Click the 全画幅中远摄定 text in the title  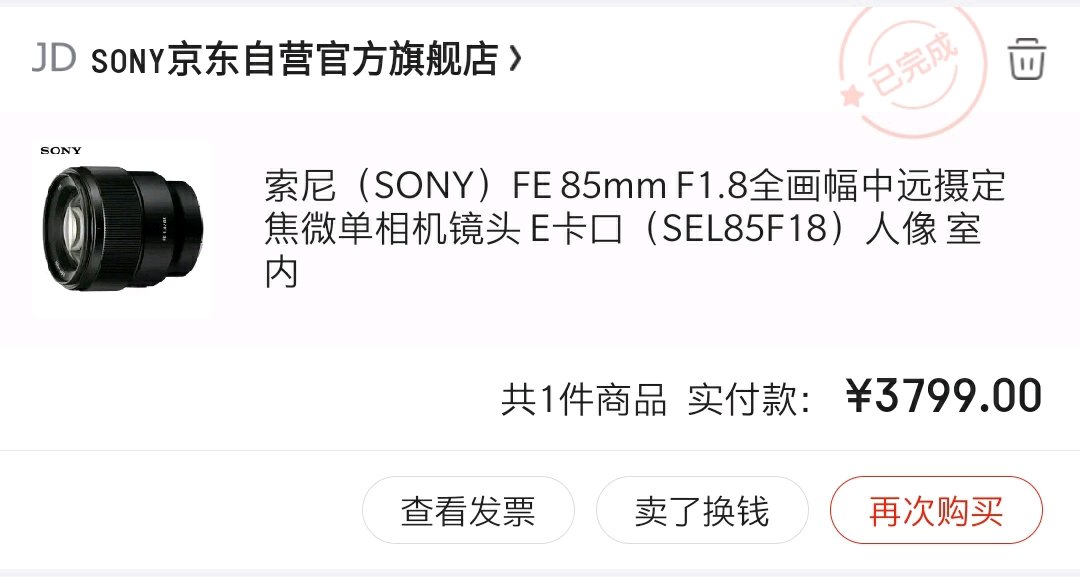(x=876, y=186)
